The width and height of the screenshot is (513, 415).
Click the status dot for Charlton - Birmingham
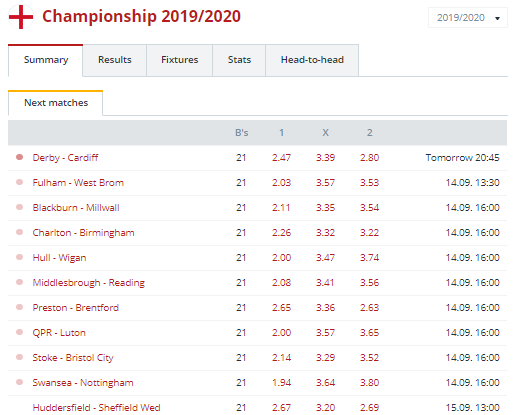(20, 232)
